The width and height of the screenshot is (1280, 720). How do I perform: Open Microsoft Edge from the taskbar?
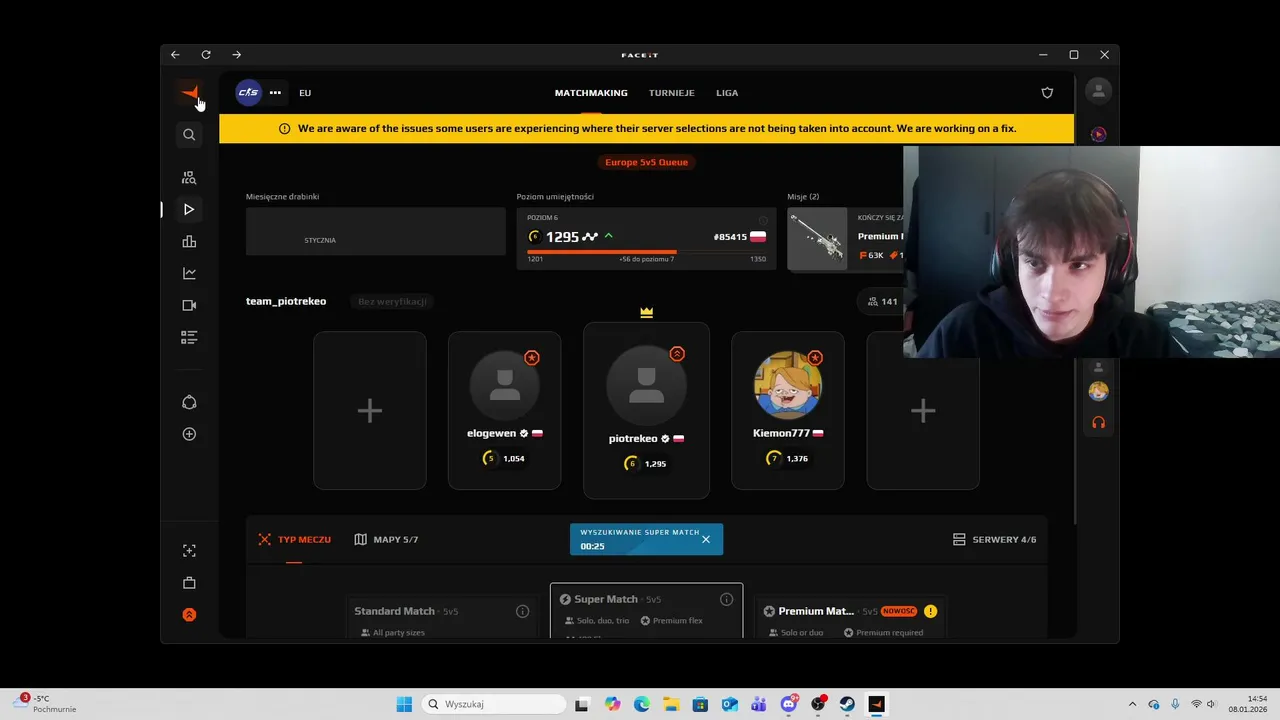(x=641, y=704)
